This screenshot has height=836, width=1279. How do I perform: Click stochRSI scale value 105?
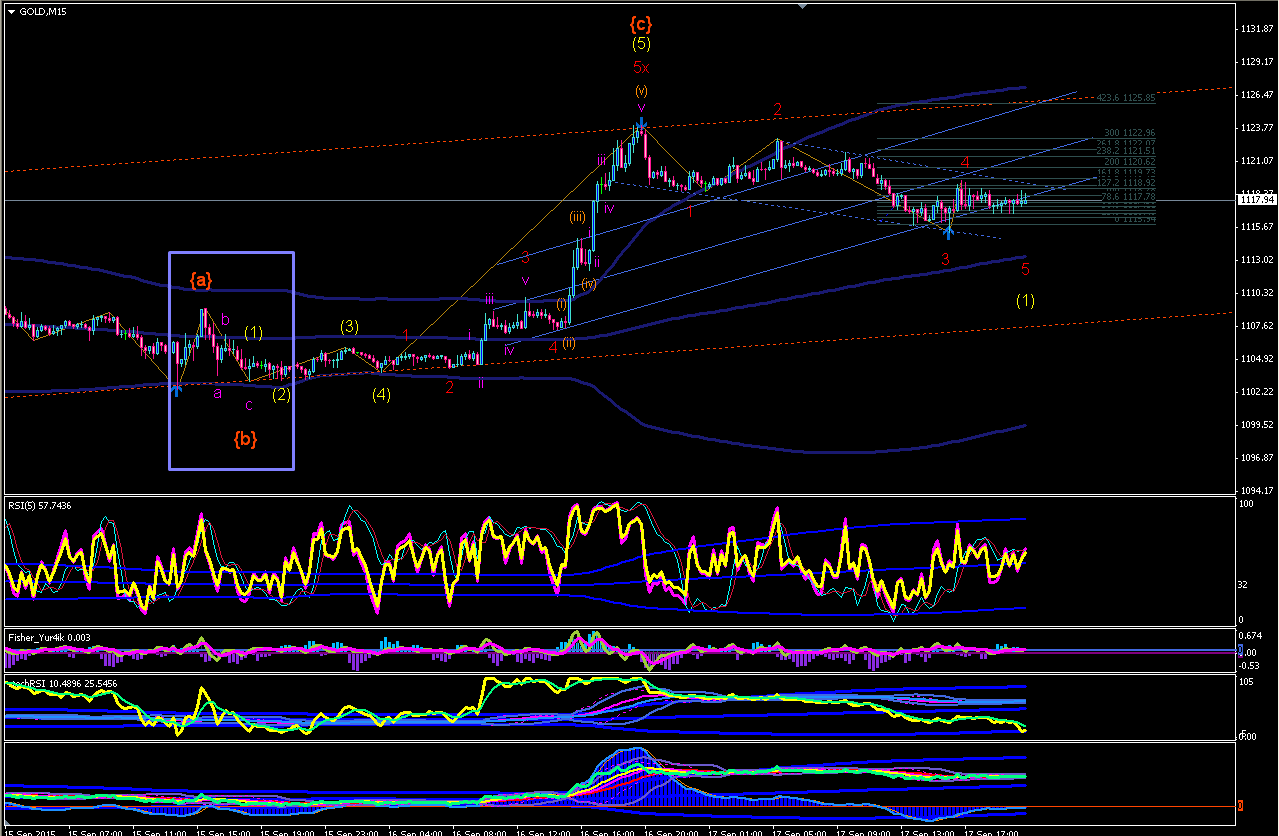click(1247, 683)
